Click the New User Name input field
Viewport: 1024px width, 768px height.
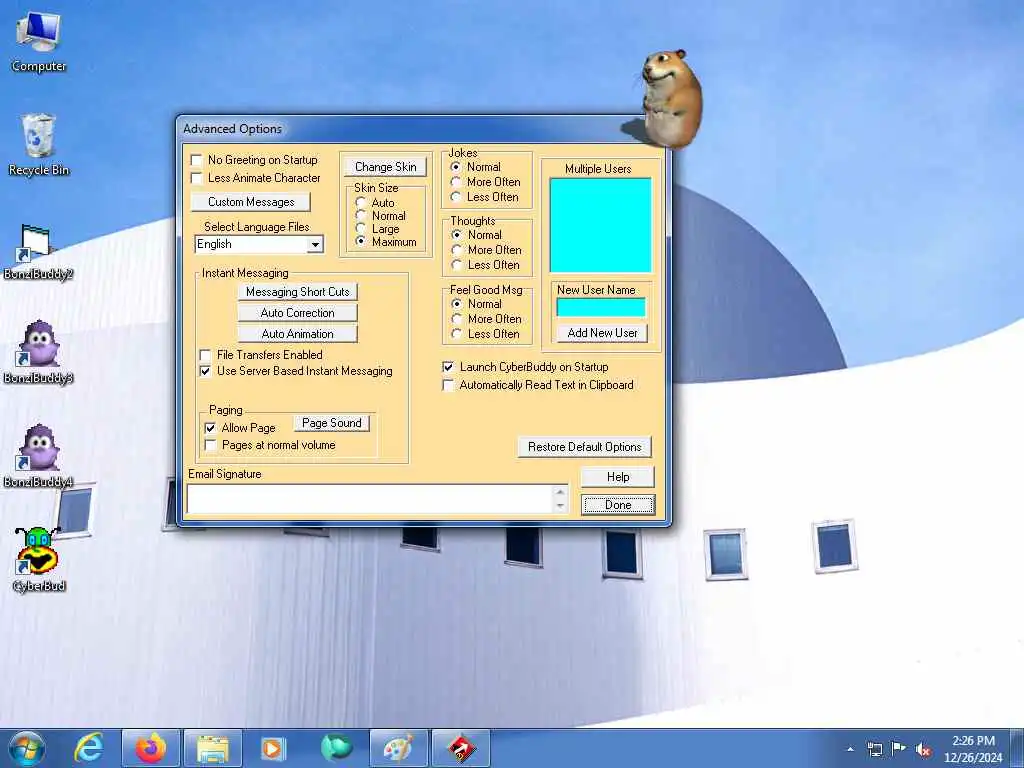coord(601,308)
